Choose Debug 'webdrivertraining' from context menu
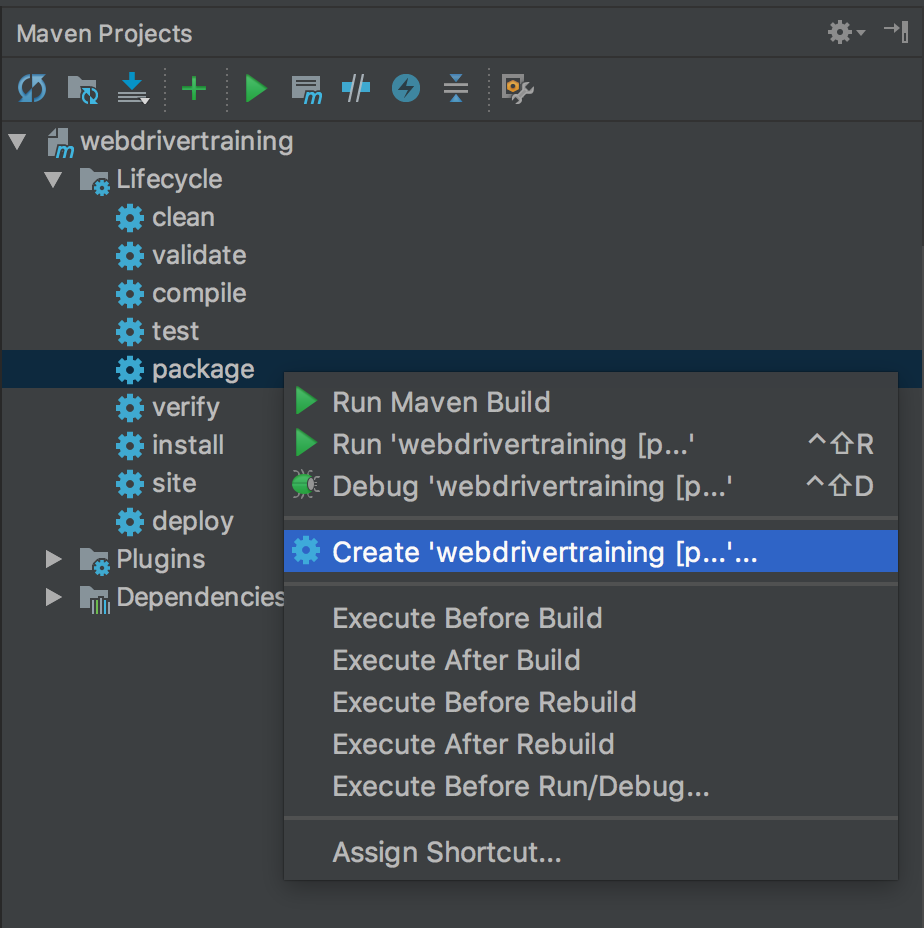Viewport: 924px width, 928px height. click(532, 487)
